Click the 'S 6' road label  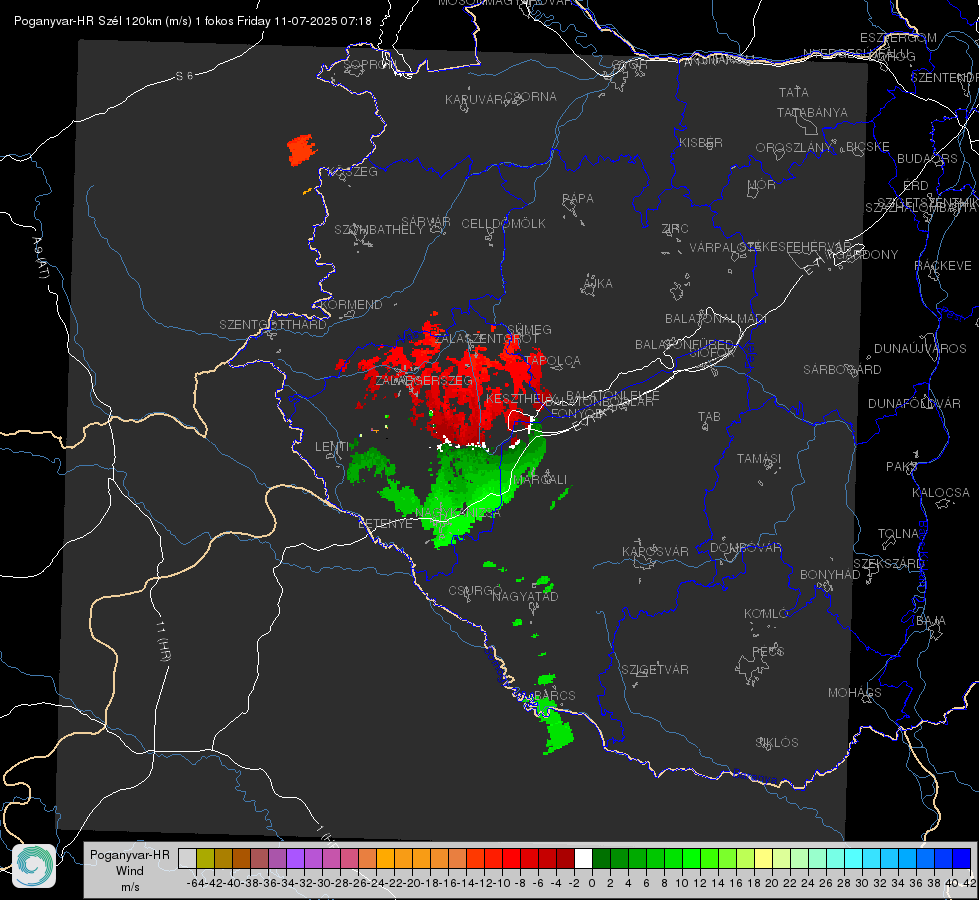[x=184, y=76]
